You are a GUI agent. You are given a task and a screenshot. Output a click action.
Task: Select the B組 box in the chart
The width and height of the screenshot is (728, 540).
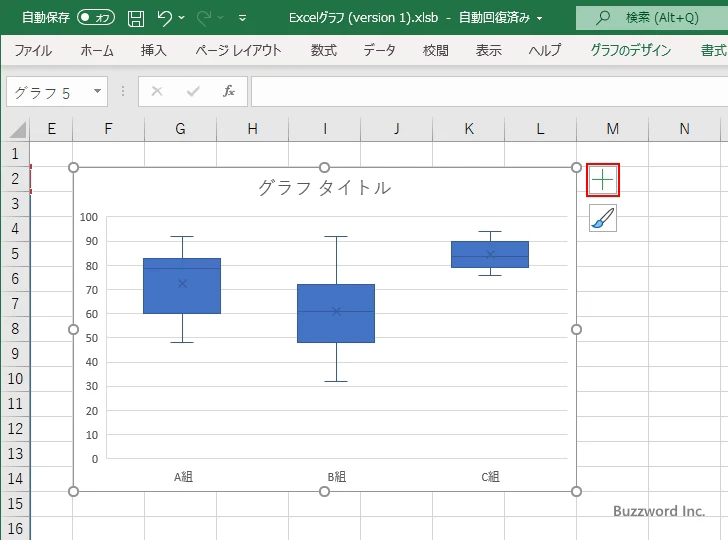point(336,313)
